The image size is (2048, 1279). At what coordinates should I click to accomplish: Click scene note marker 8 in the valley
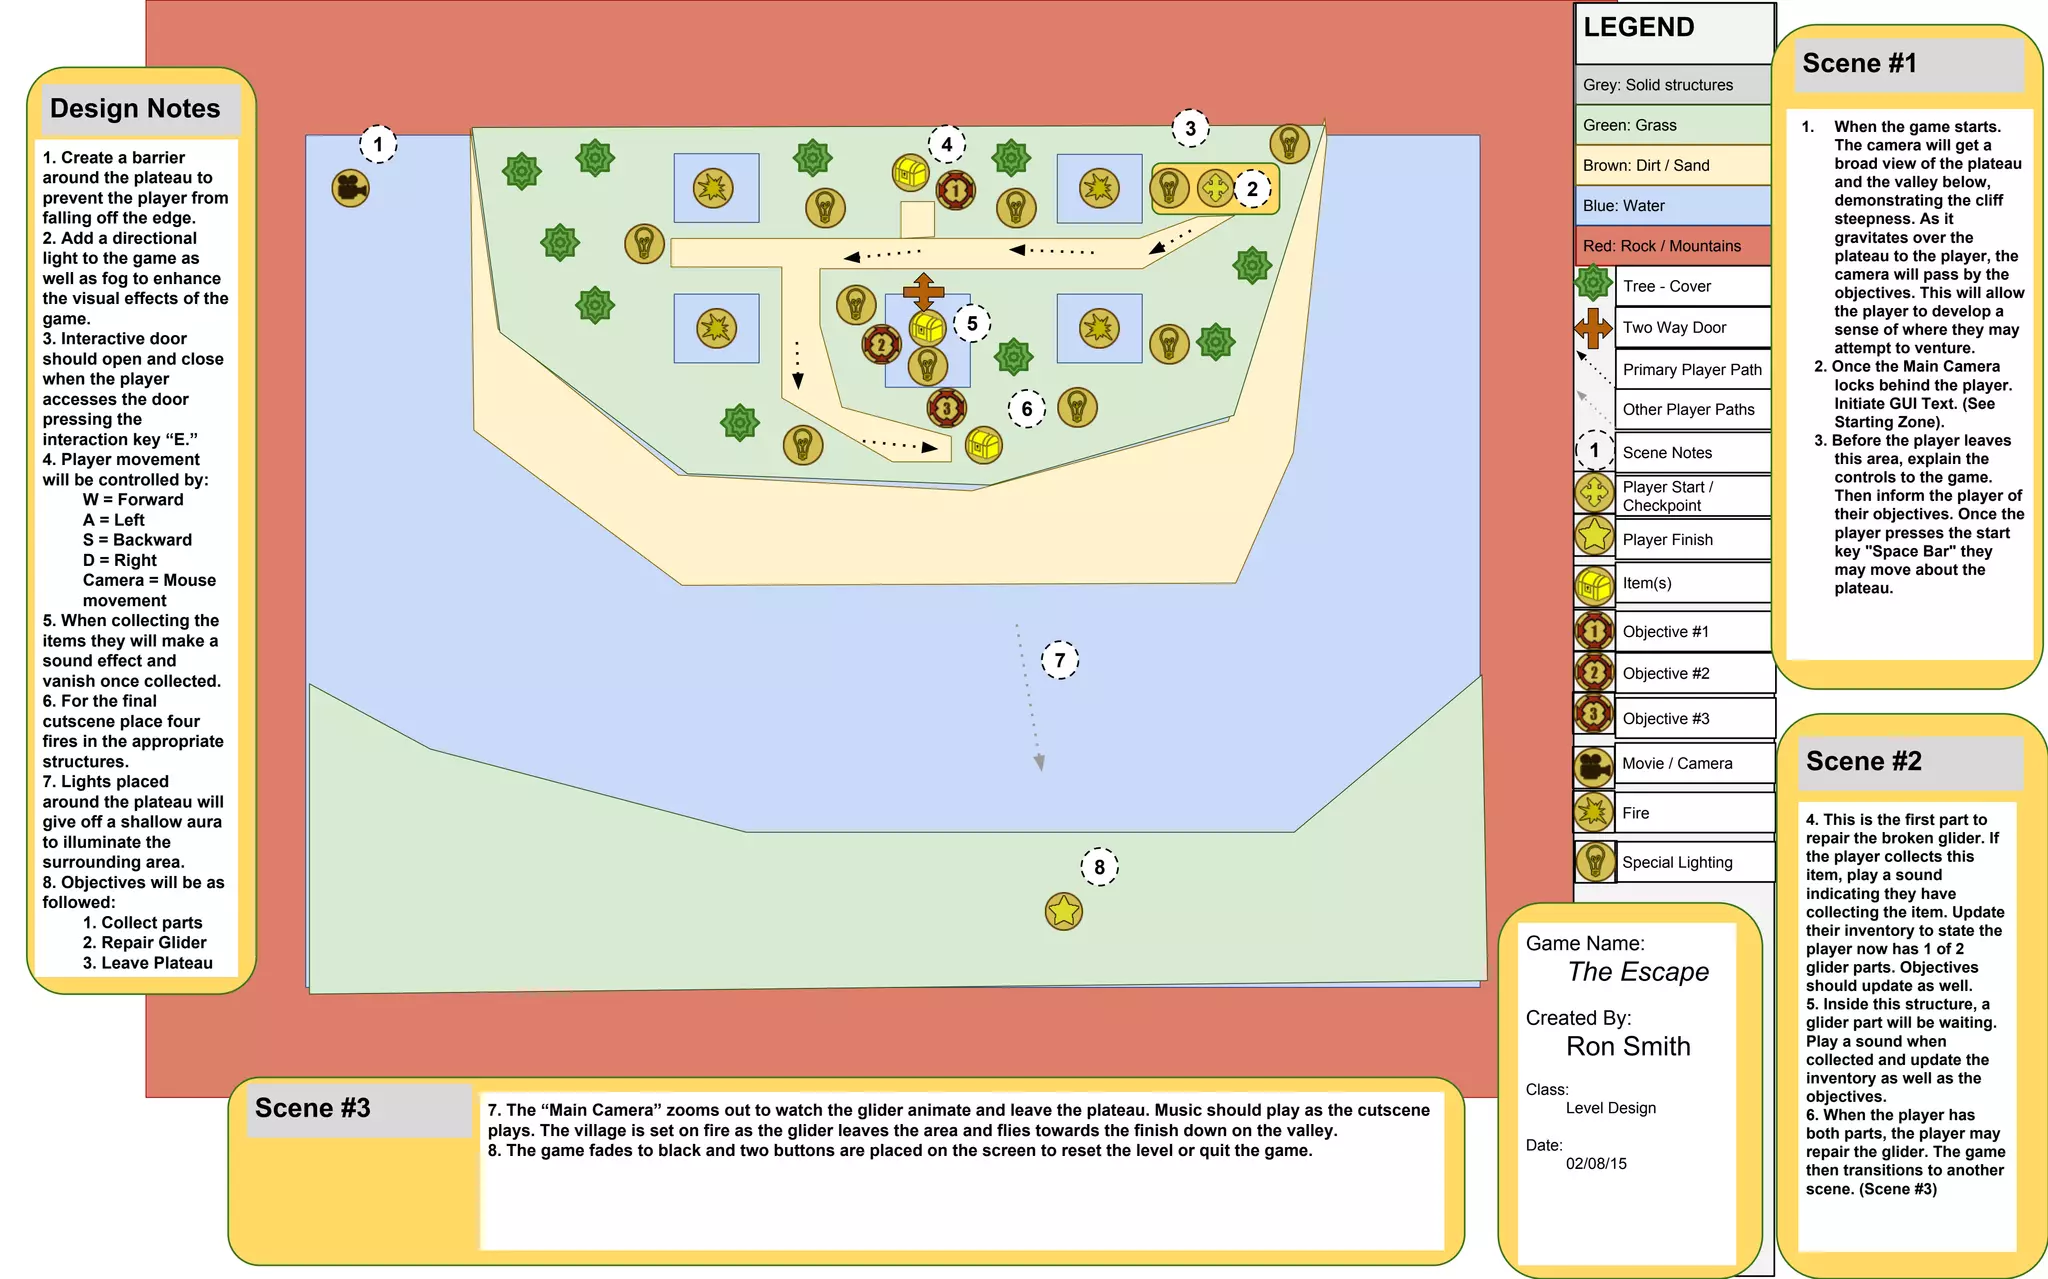click(1099, 867)
